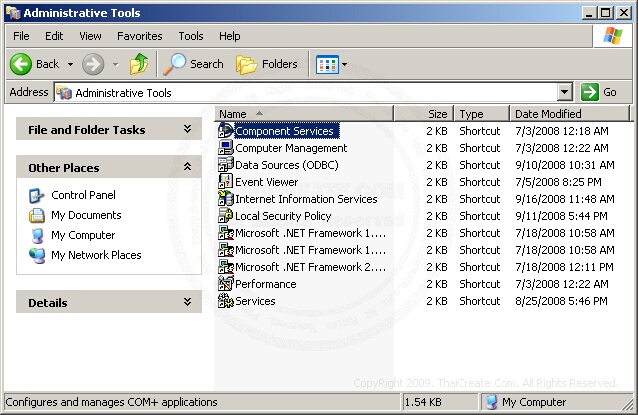Screen dimensions: 638x415
Task: Minimize the Administrative Tools window
Action: [x=589, y=13]
